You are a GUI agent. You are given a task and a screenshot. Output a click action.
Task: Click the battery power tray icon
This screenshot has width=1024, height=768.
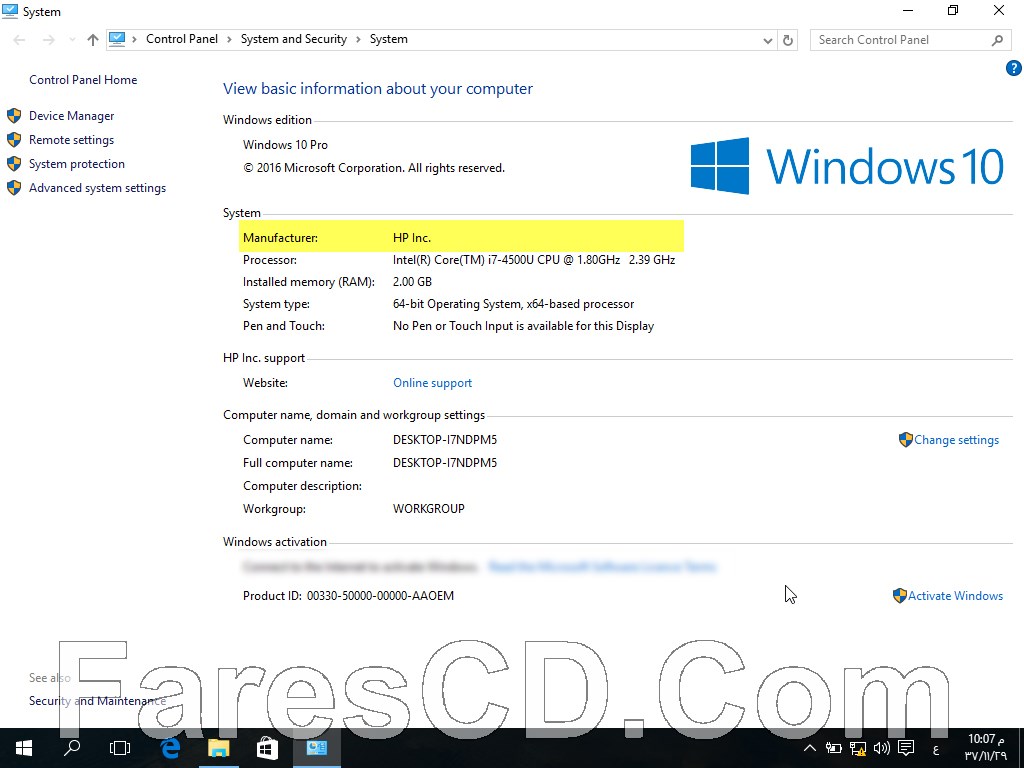click(833, 748)
